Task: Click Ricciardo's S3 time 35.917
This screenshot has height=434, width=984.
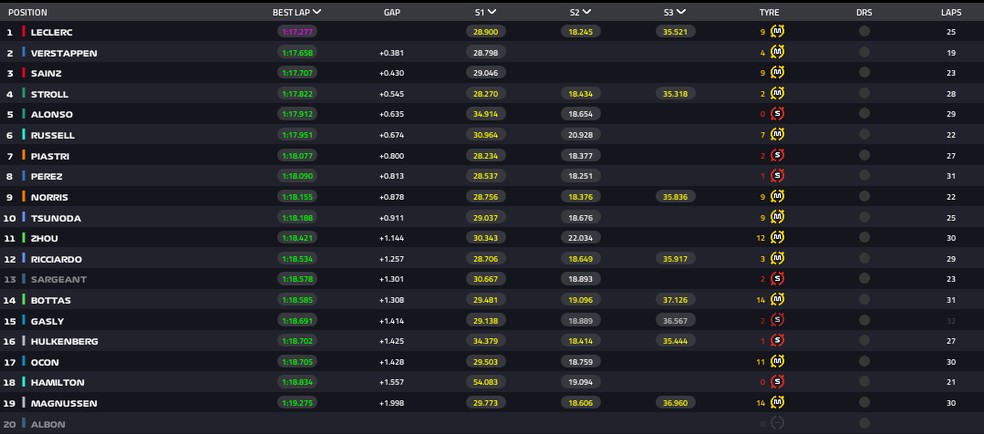Action: (675, 259)
